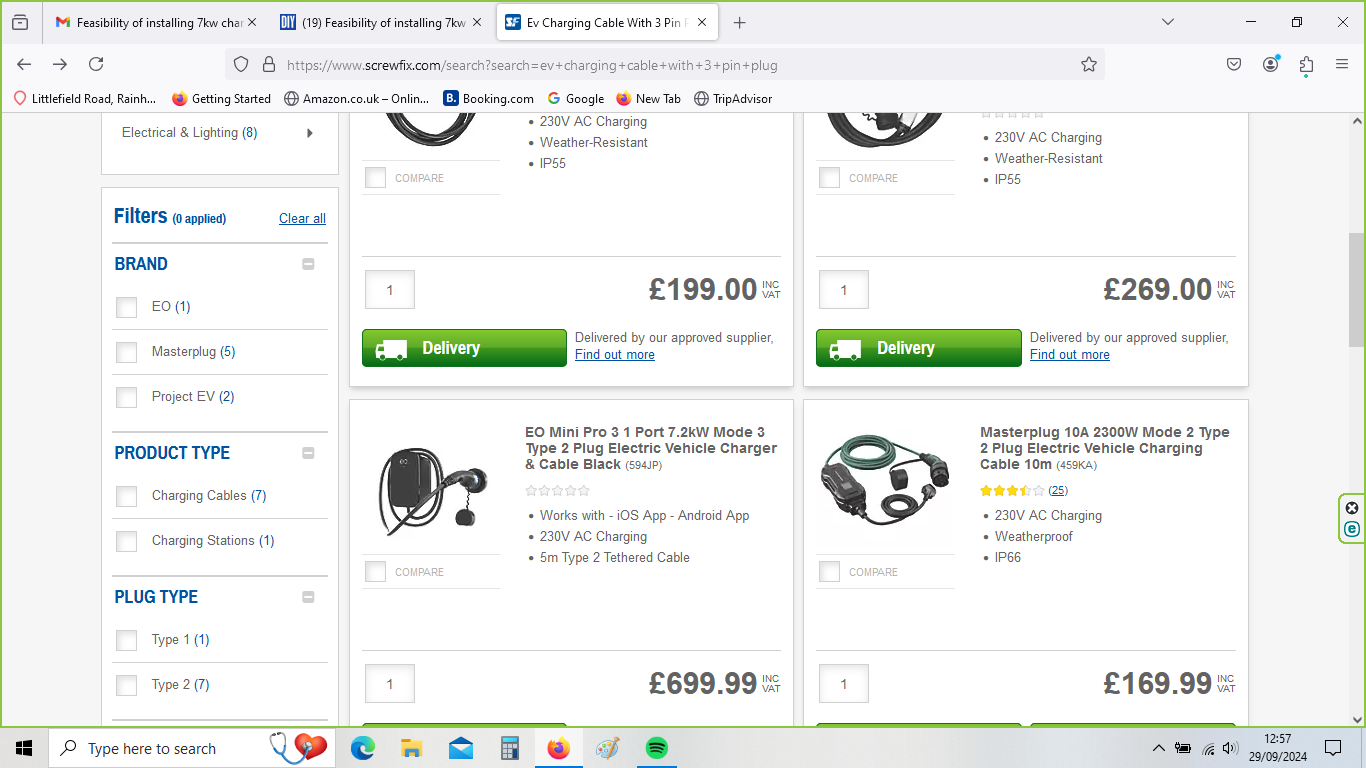
Task: Open the Firefox extensions puzzle icon
Action: 1306,64
